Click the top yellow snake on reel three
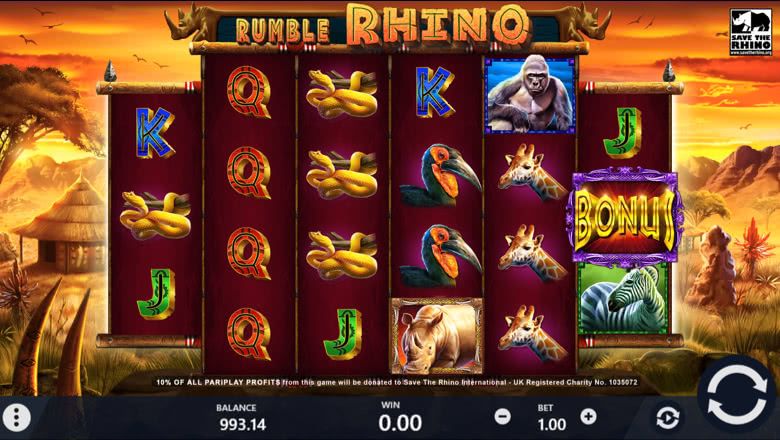 click(x=342, y=94)
